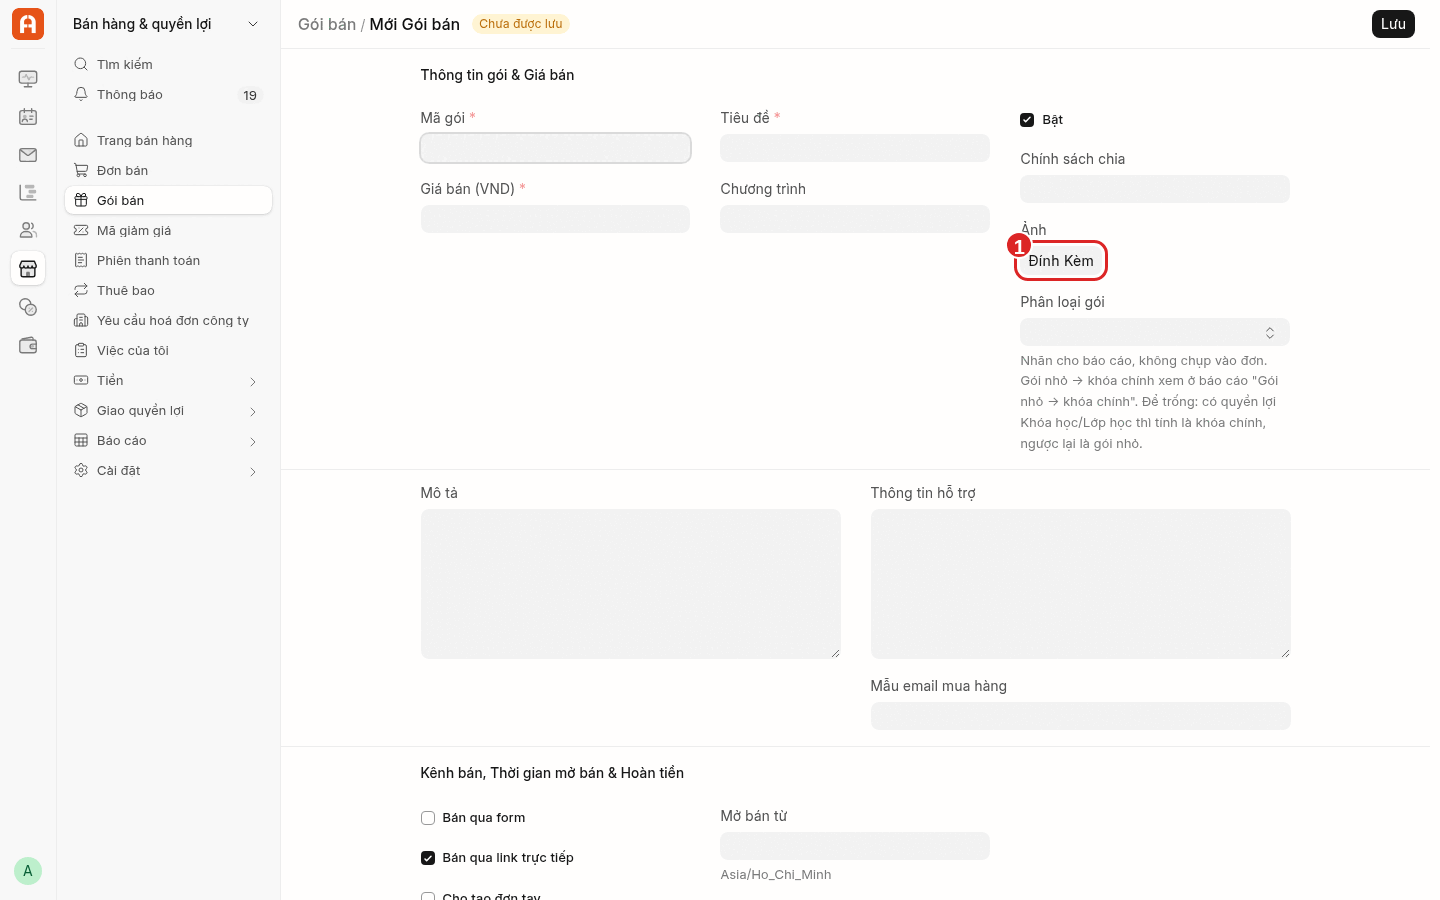1440x900 pixels.
Task: Open the Gantt chart icon in the rail
Action: pyautogui.click(x=28, y=193)
